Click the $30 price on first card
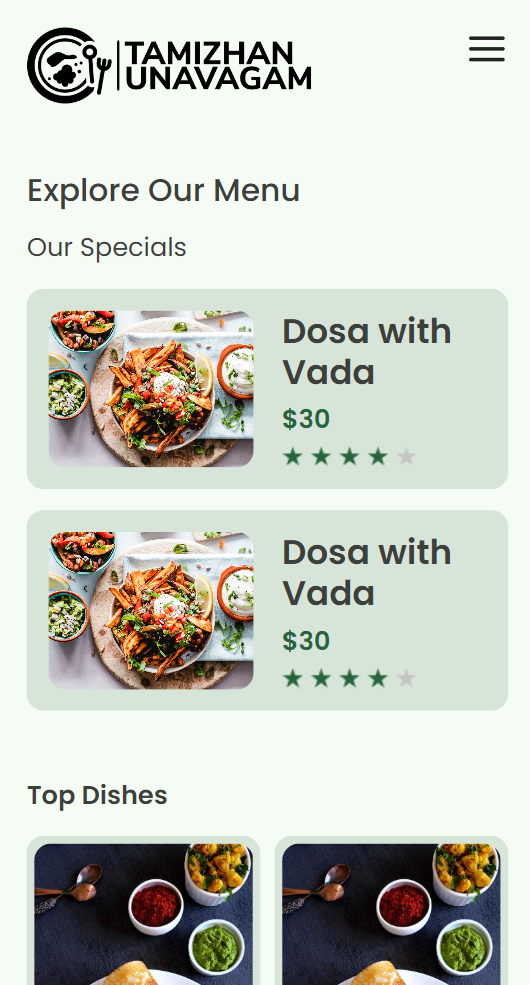Image resolution: width=530 pixels, height=985 pixels. click(306, 419)
